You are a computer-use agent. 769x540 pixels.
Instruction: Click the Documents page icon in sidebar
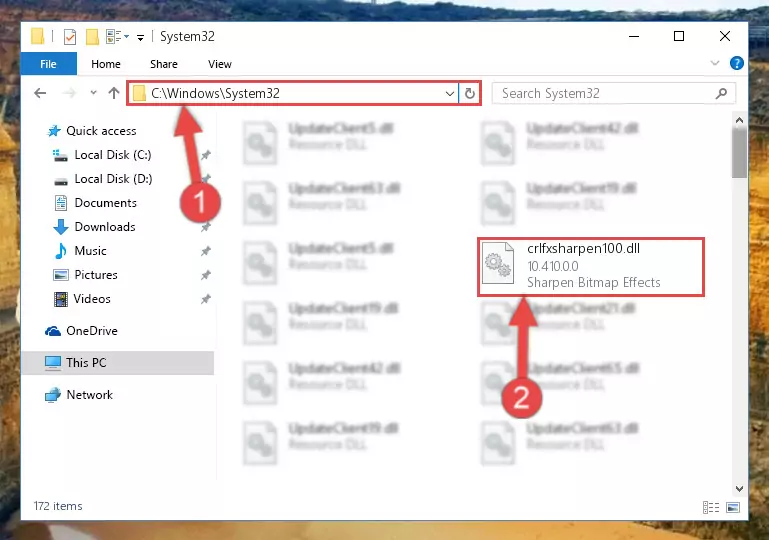(x=61, y=203)
